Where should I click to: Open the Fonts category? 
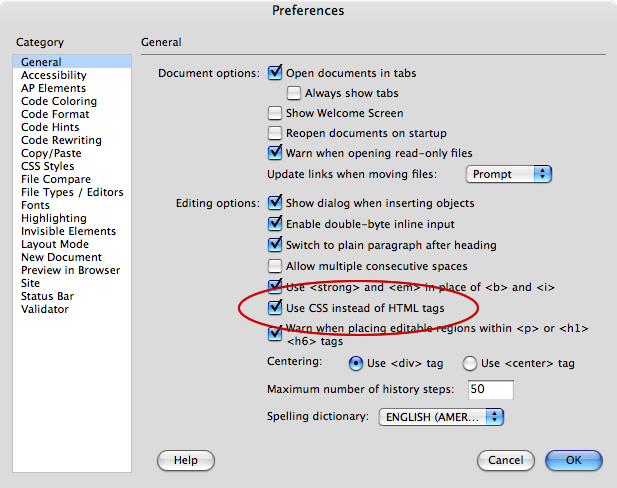[x=35, y=205]
